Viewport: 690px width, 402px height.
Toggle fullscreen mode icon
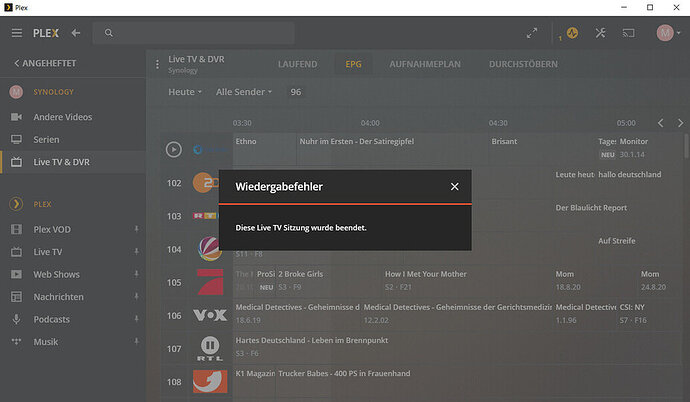point(532,33)
